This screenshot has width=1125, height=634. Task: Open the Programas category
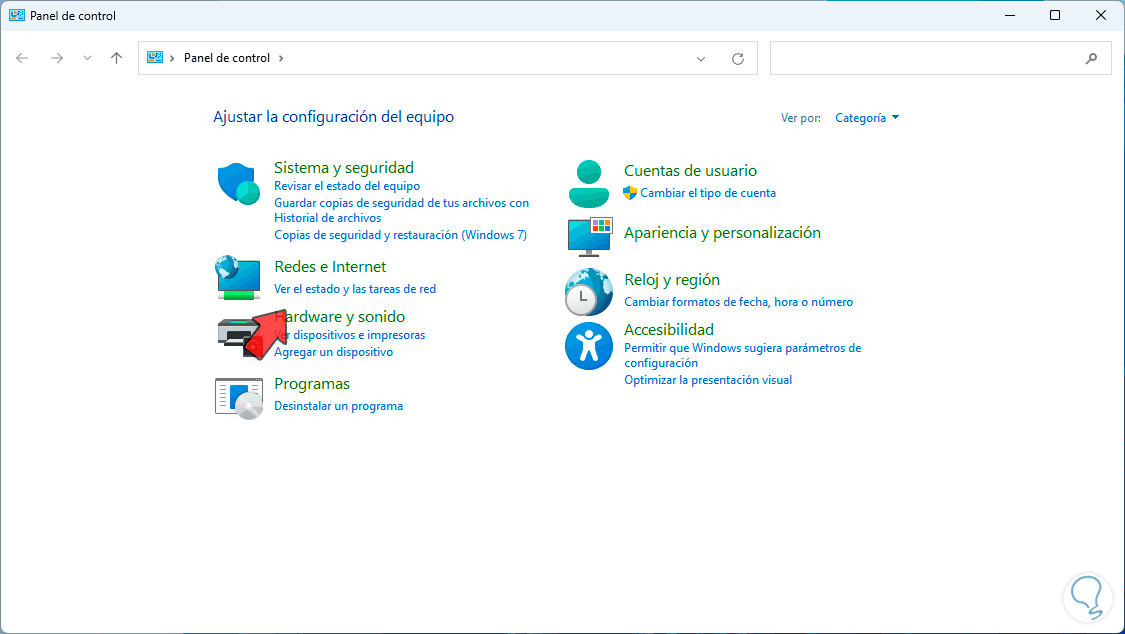(x=312, y=384)
